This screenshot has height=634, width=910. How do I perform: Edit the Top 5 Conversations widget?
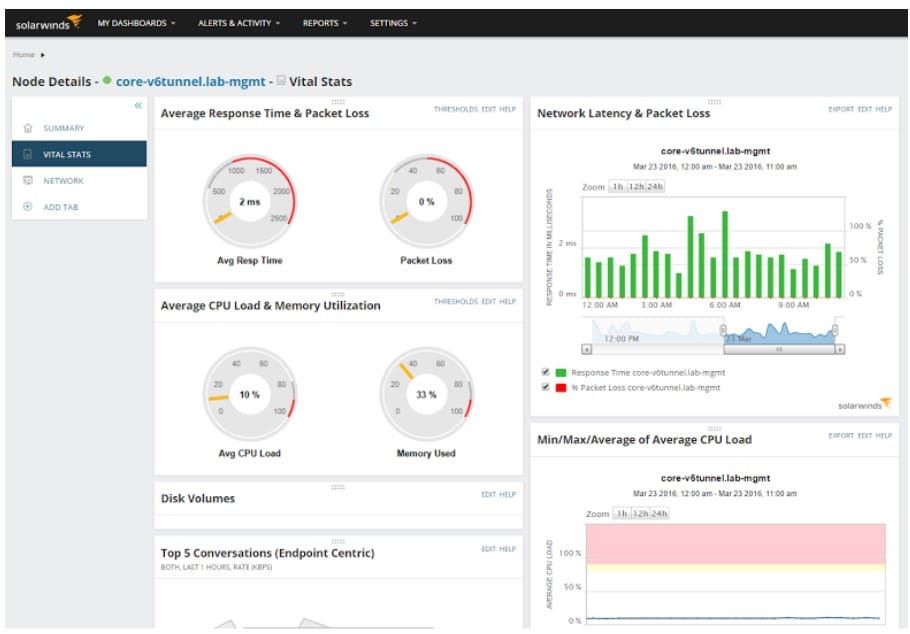pos(489,549)
